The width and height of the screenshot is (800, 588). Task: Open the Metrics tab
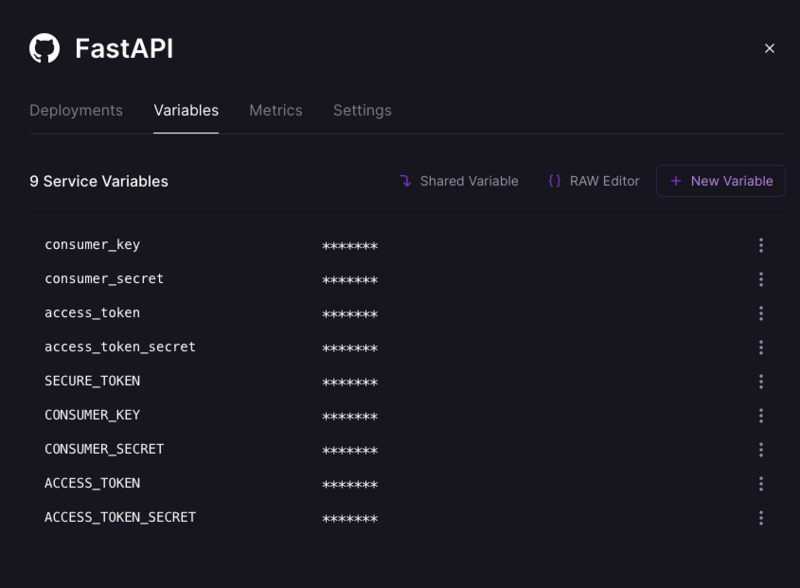point(276,110)
